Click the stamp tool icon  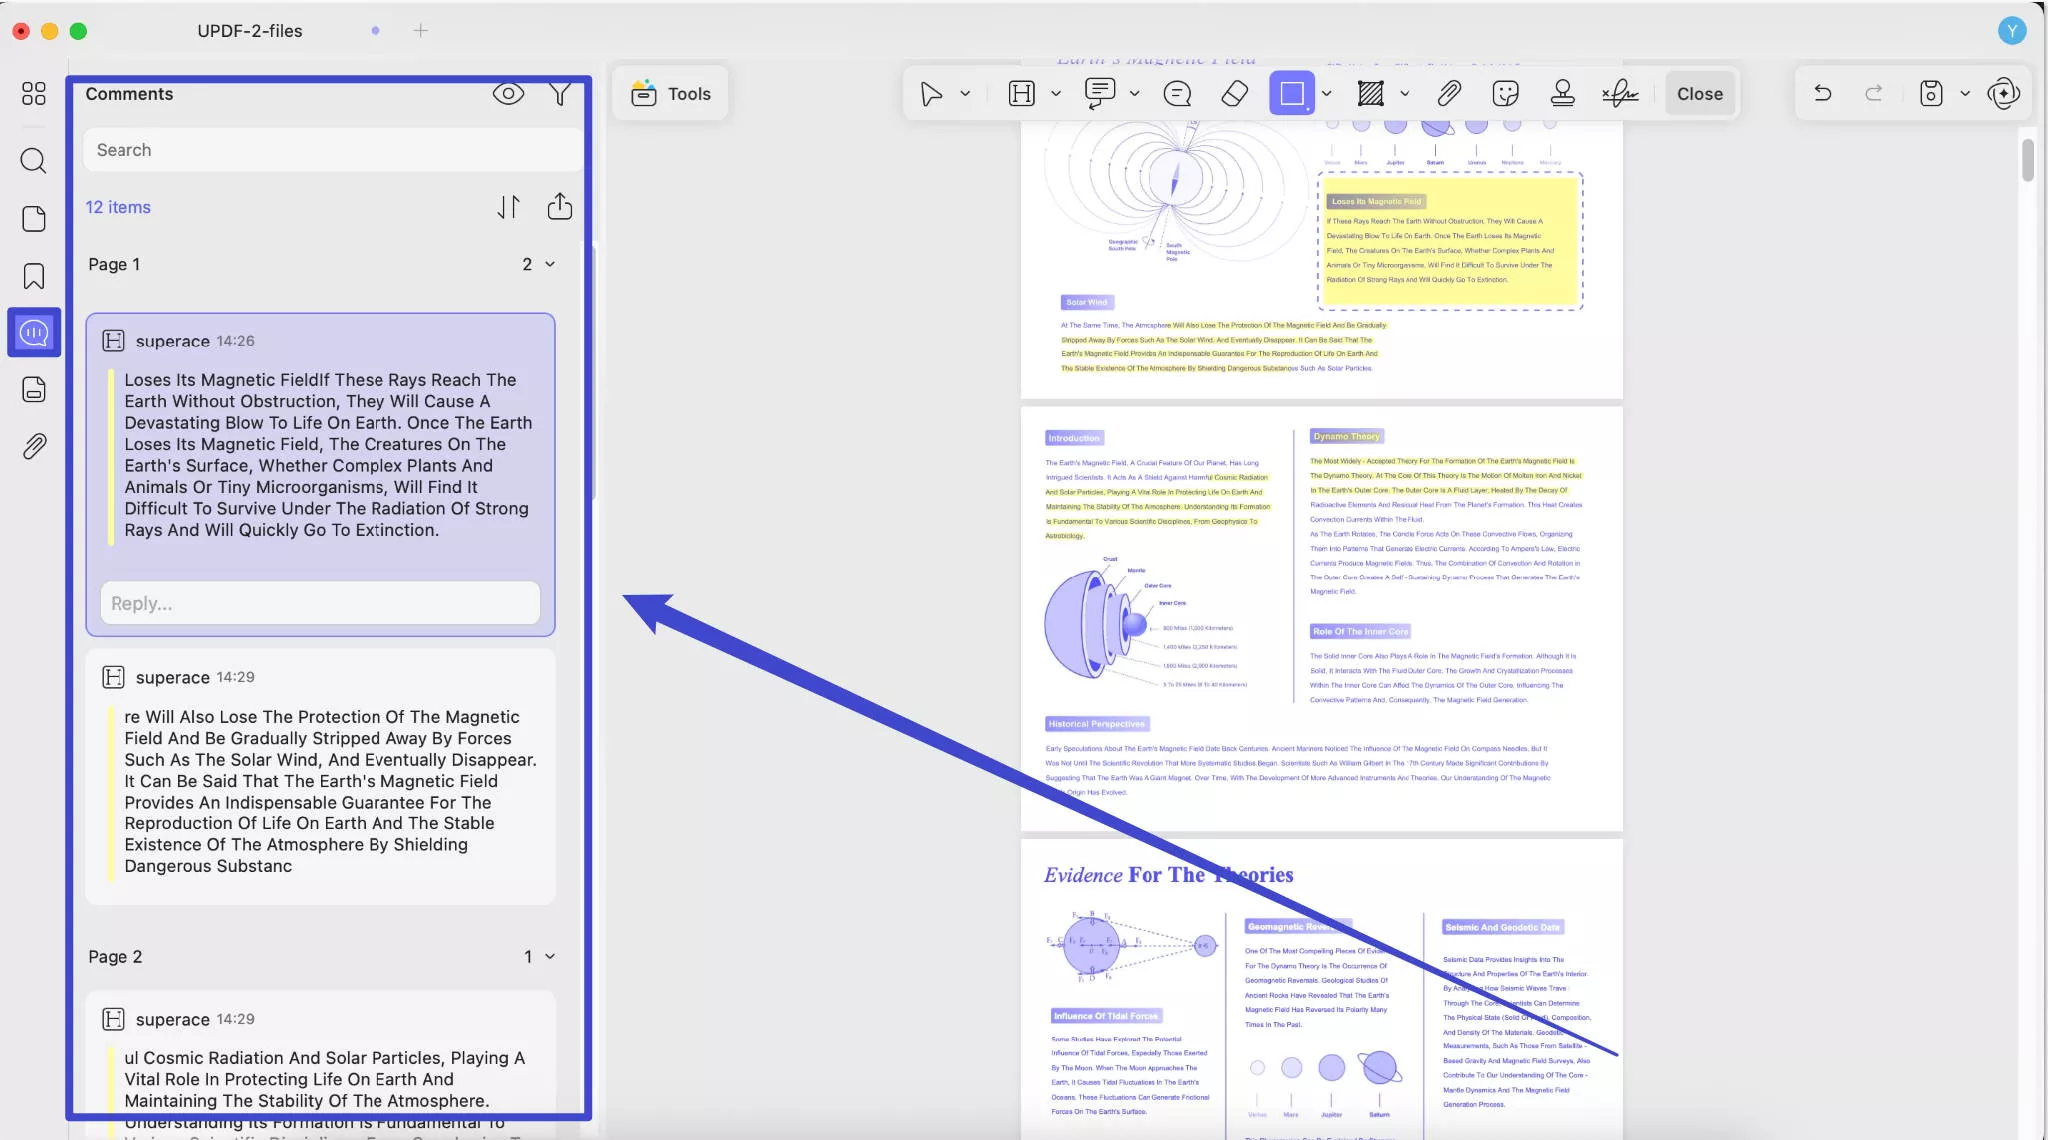click(1562, 94)
